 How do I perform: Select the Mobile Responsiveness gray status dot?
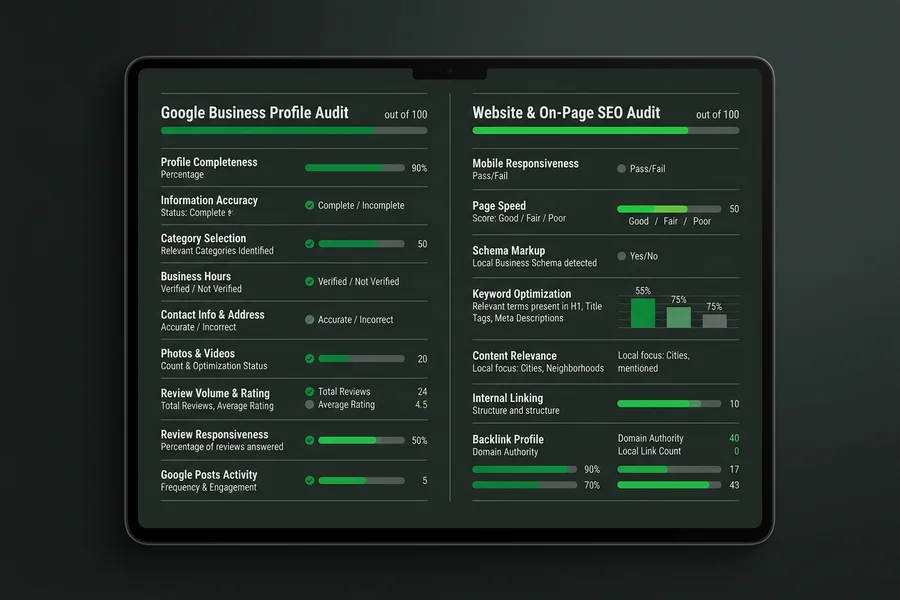[x=621, y=168]
